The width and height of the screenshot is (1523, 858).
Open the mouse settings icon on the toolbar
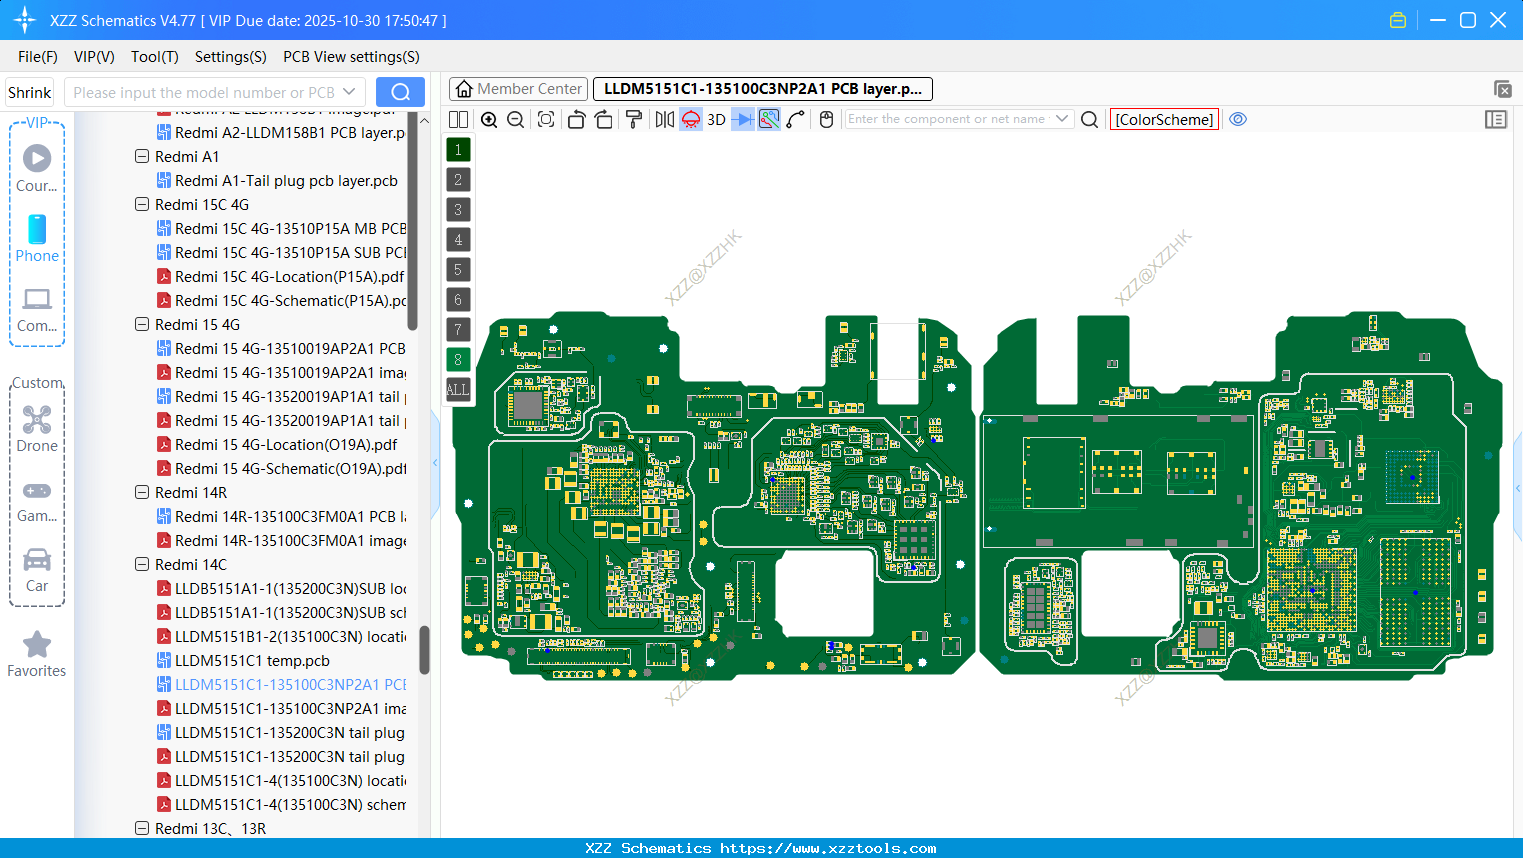(x=826, y=119)
